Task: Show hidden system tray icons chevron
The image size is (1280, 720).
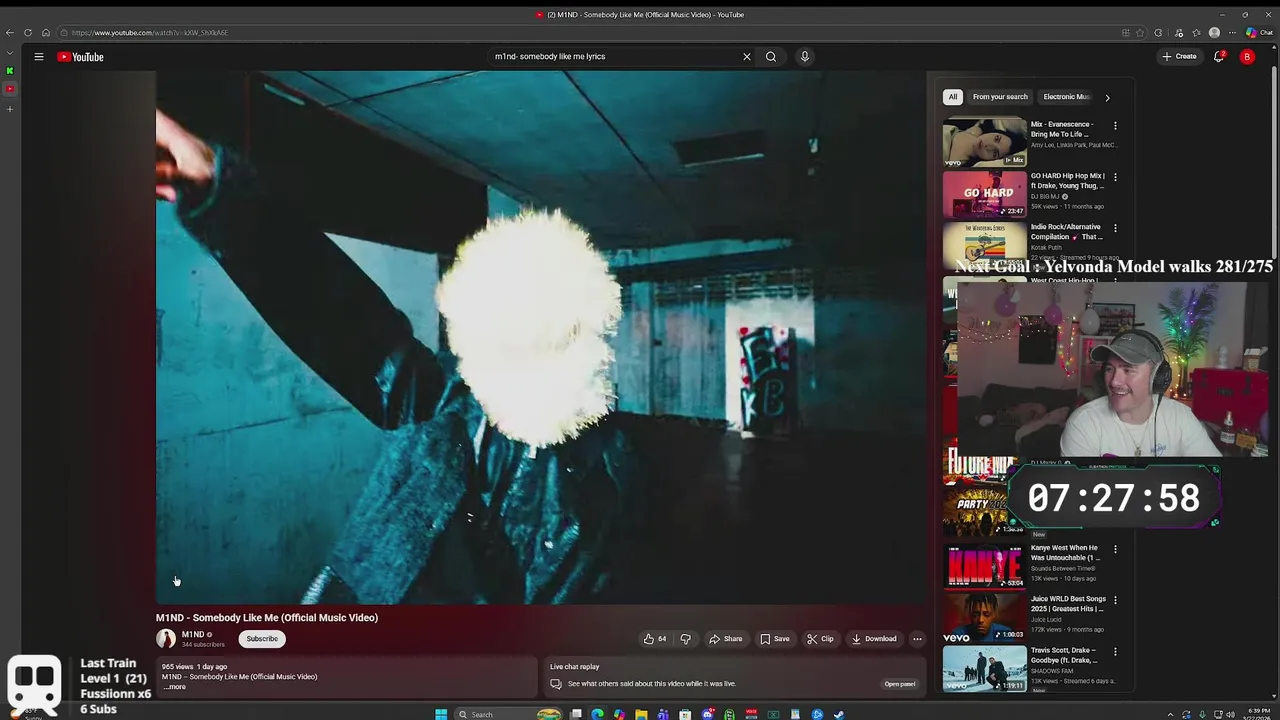Action: coord(1170,714)
